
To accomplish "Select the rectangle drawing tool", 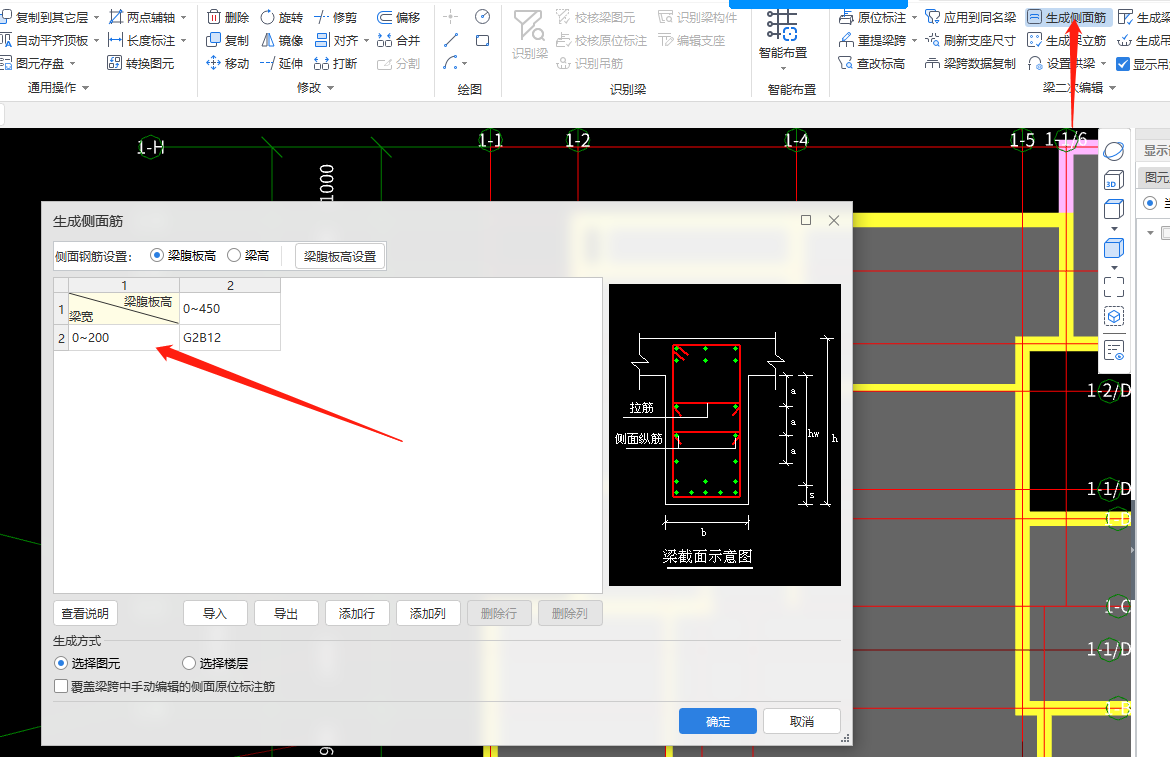I will [483, 40].
